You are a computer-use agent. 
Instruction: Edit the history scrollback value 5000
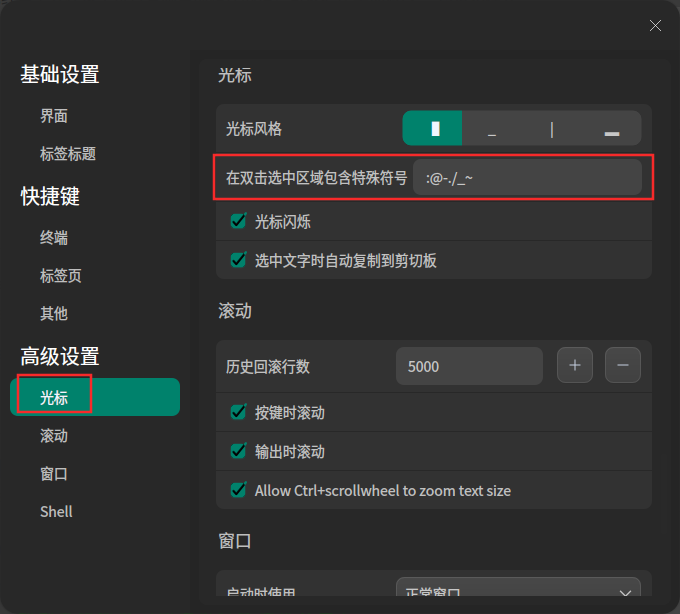(x=469, y=366)
